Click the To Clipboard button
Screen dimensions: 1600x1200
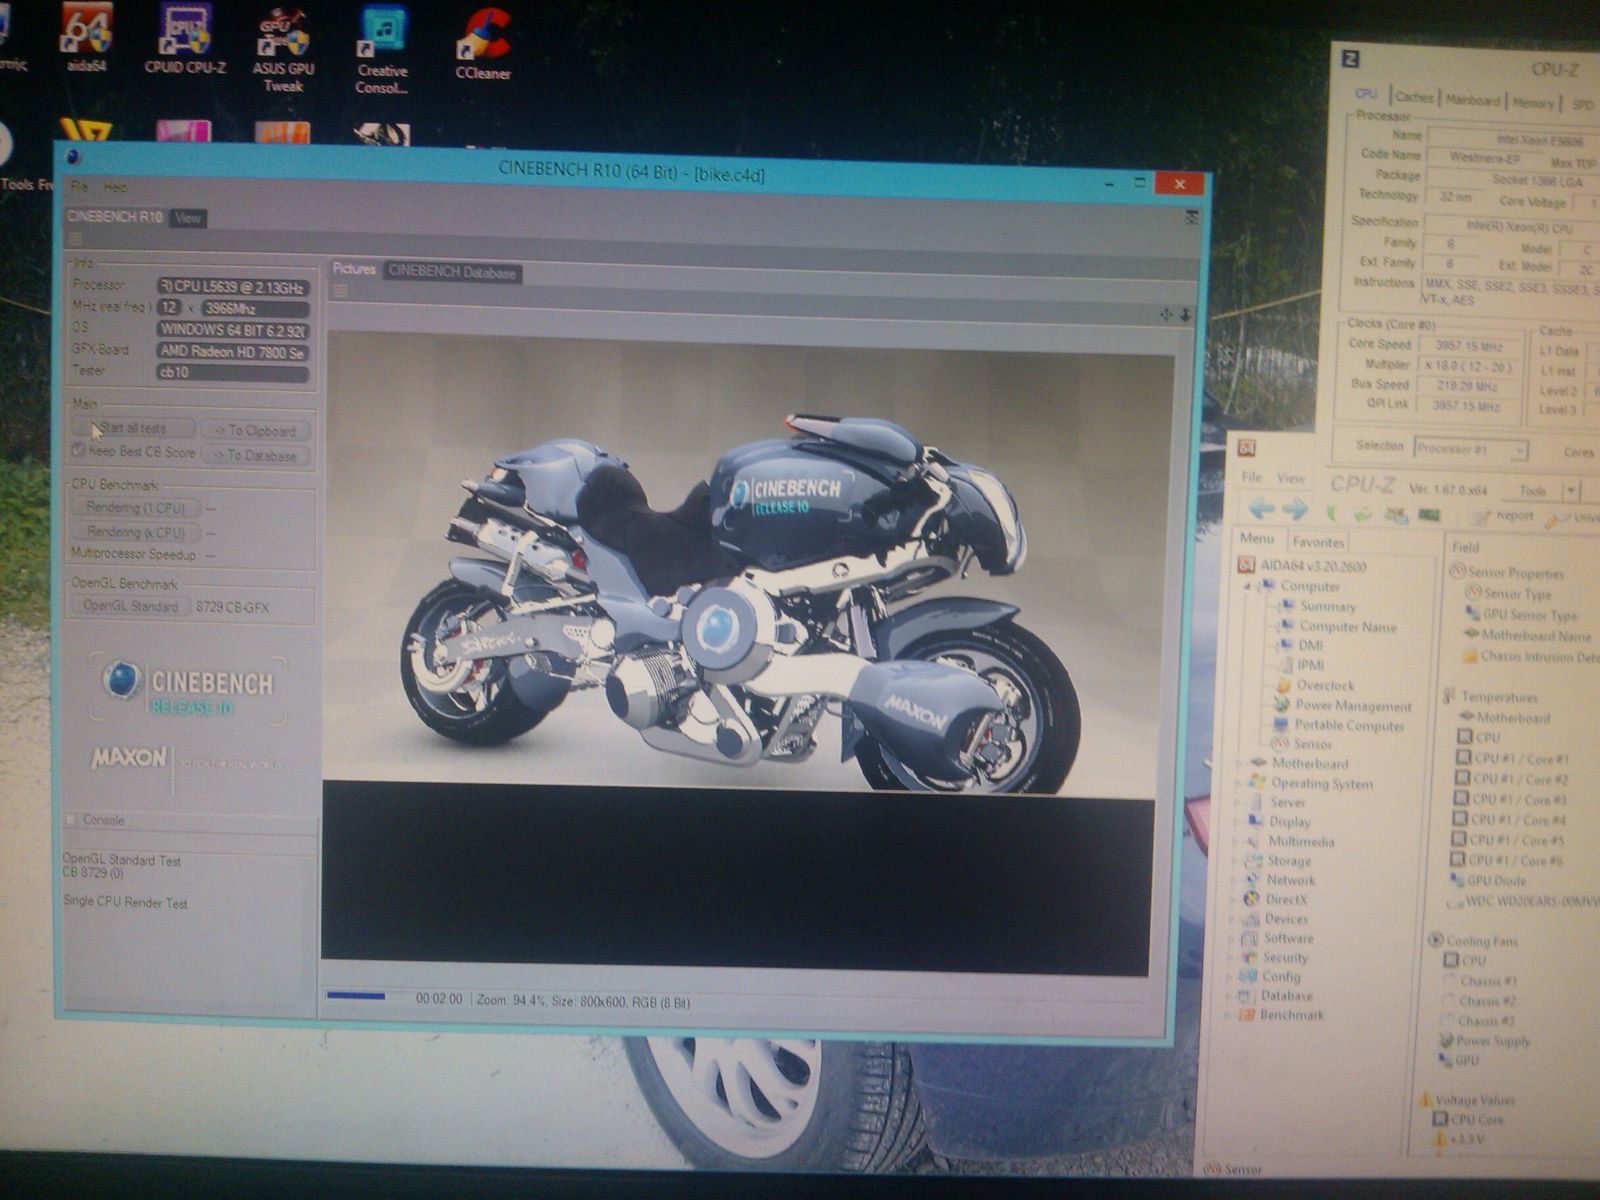[256, 431]
